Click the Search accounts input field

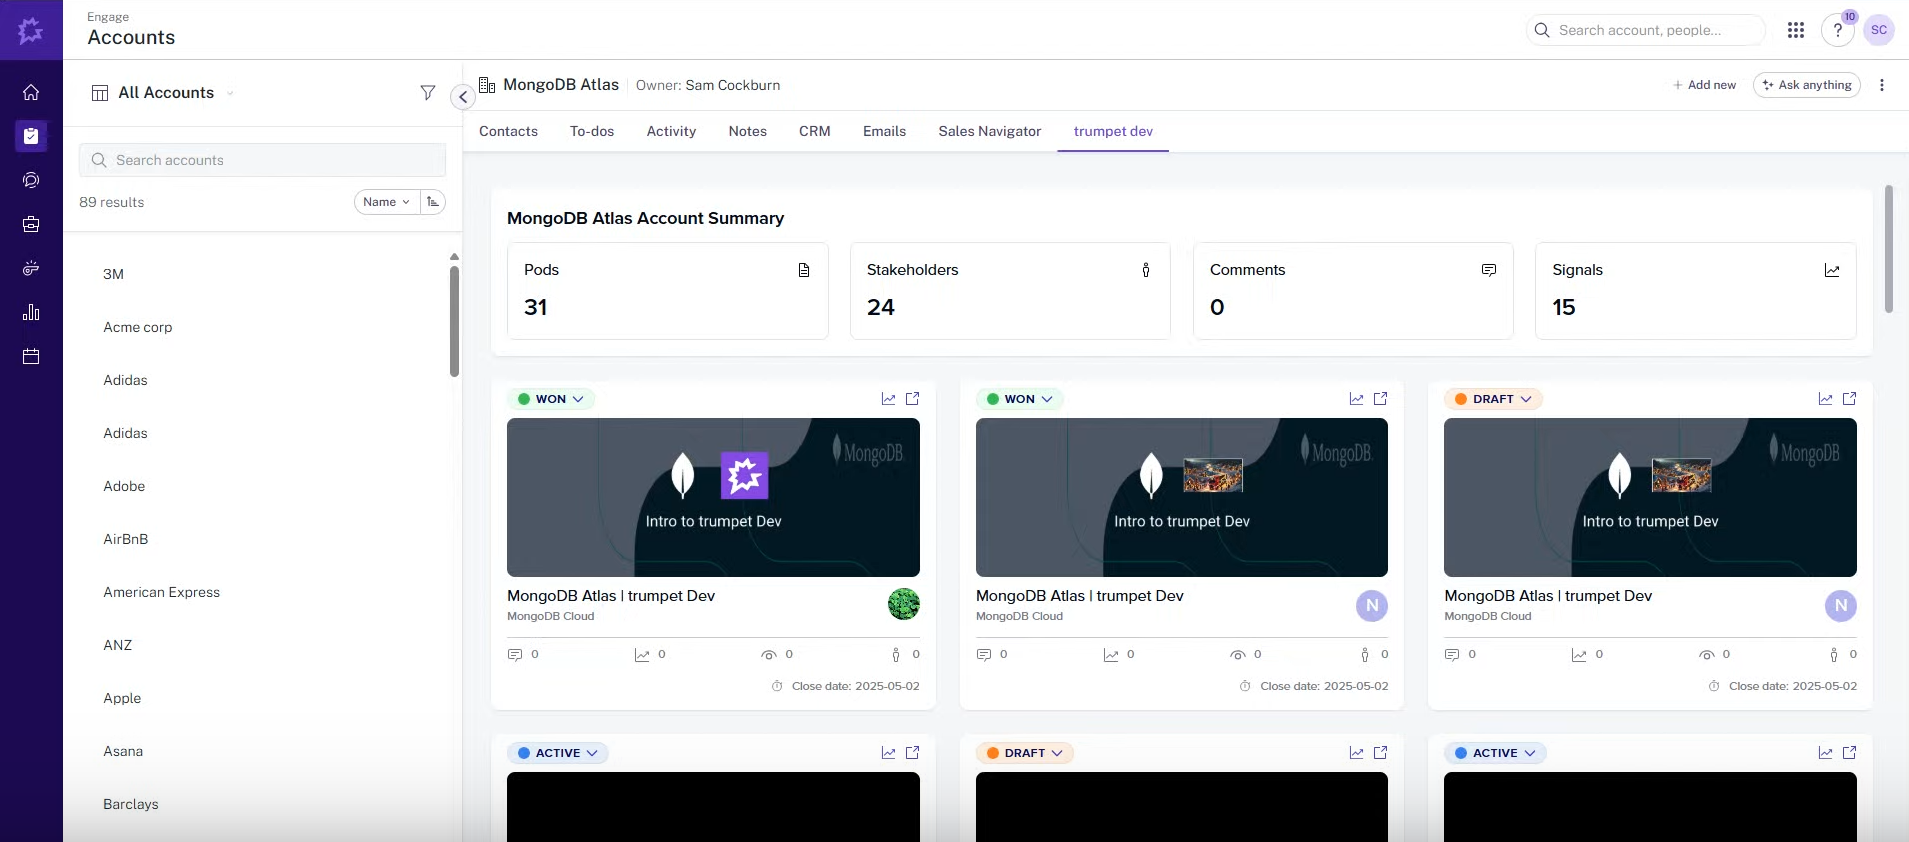tap(262, 160)
